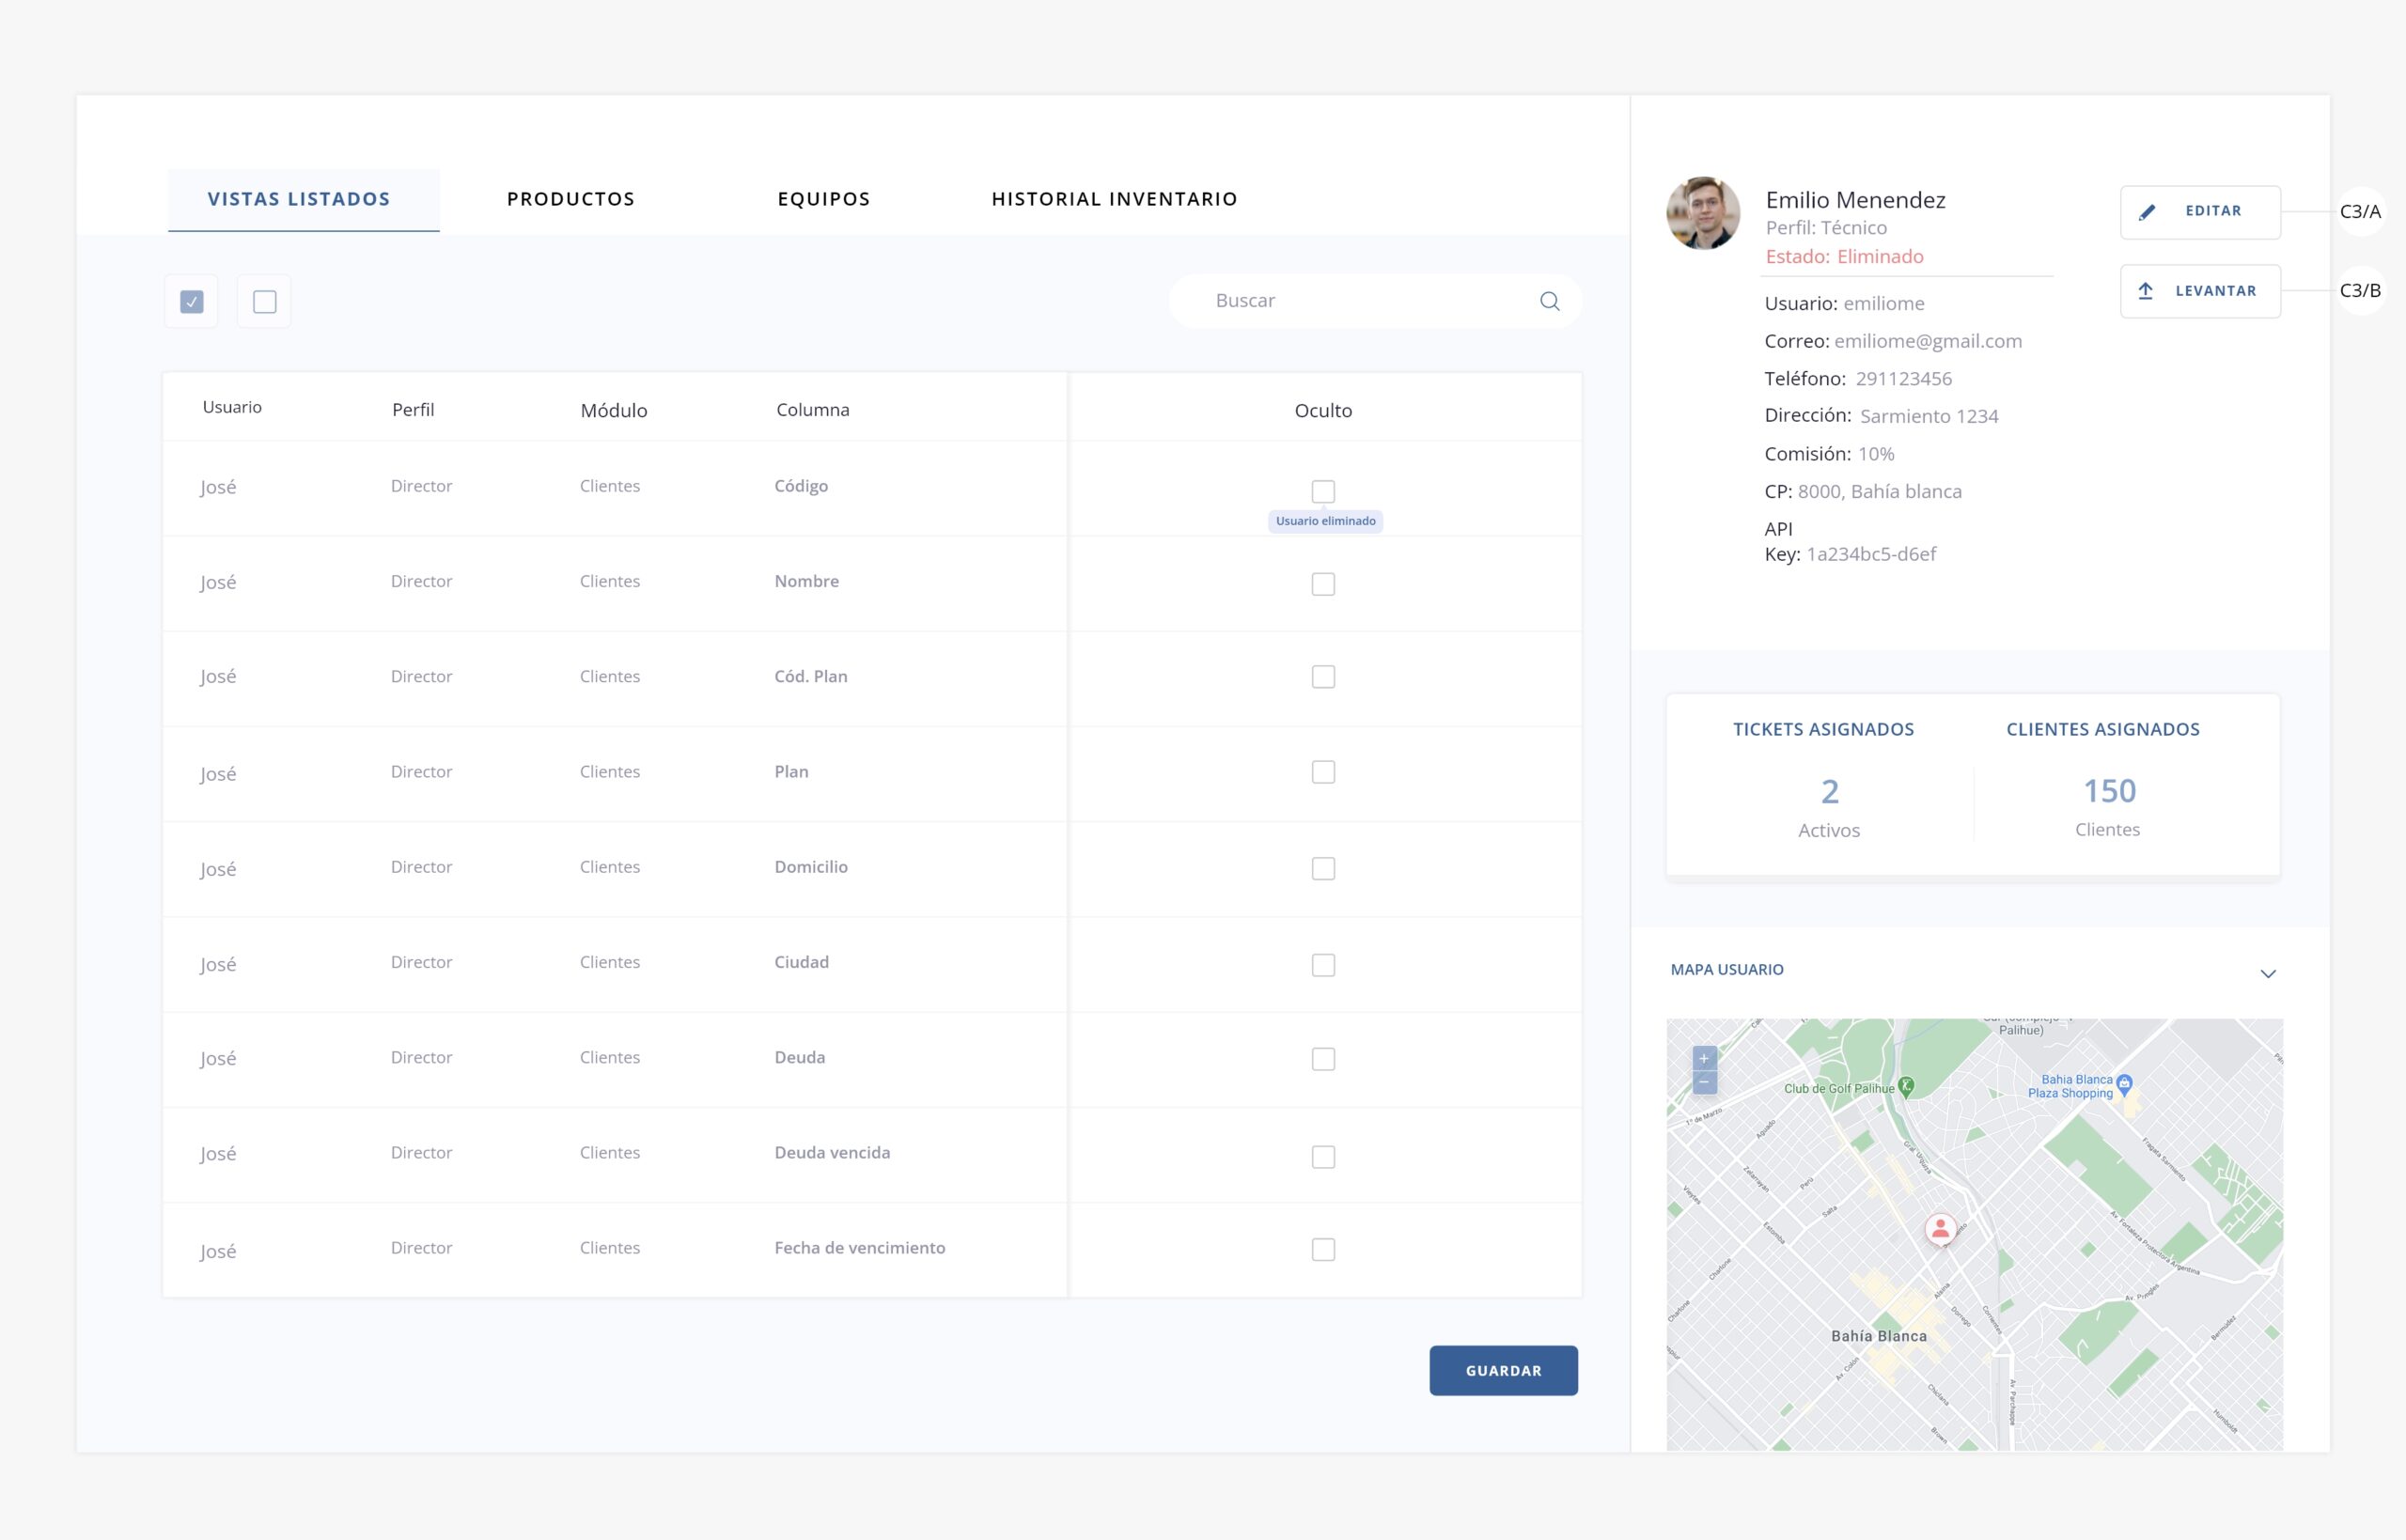Screen dimensions: 2406x1540
Task: Toggle Oculto checkbox for Código row
Action: pyautogui.click(x=1322, y=491)
